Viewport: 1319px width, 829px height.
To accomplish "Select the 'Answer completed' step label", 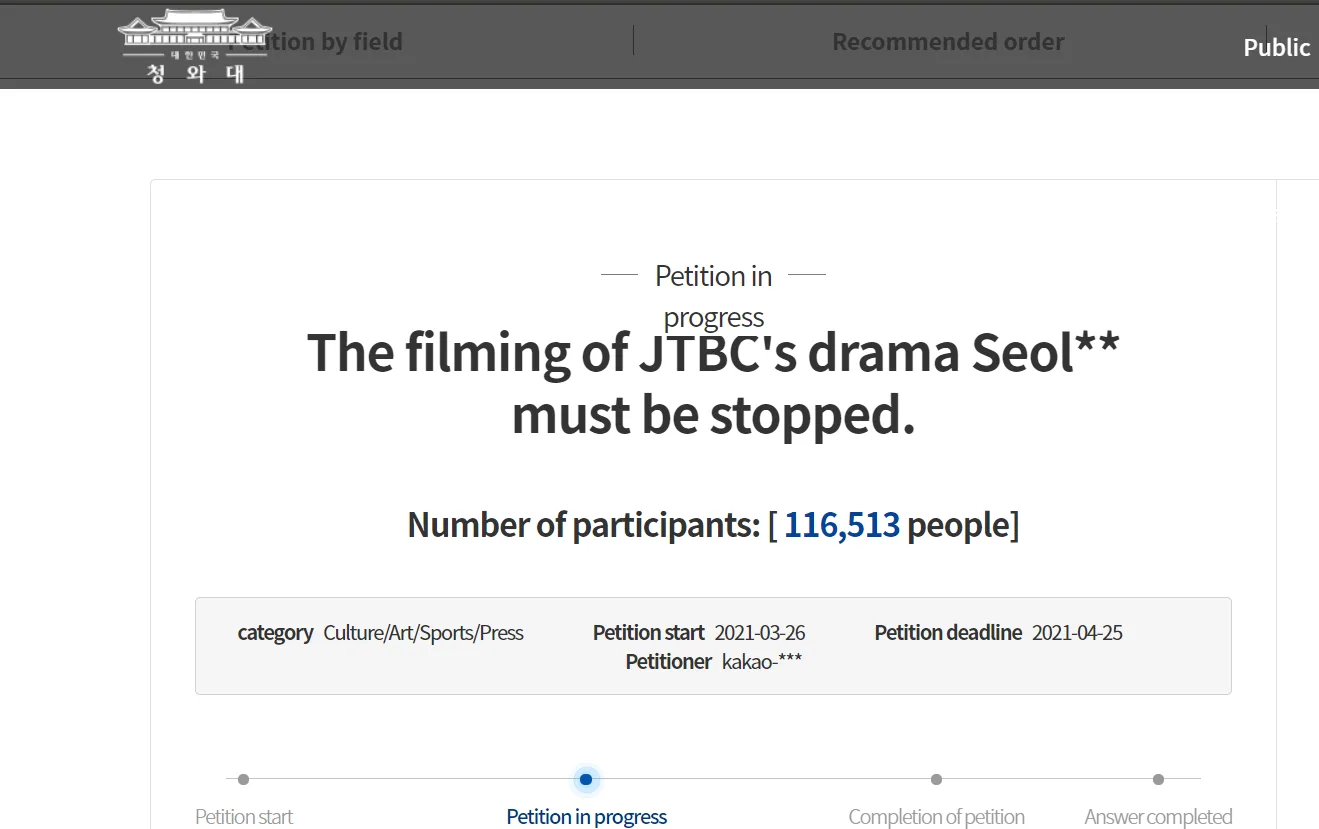I will (x=1158, y=816).
